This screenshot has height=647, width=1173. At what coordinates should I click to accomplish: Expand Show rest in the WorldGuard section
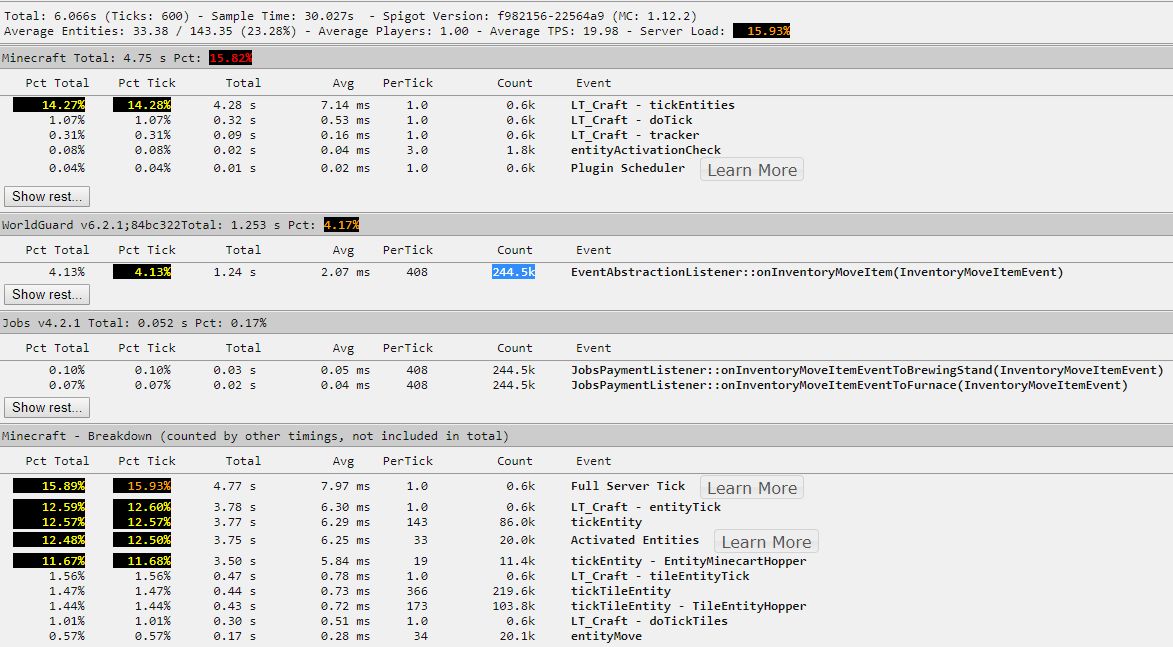pyautogui.click(x=47, y=294)
